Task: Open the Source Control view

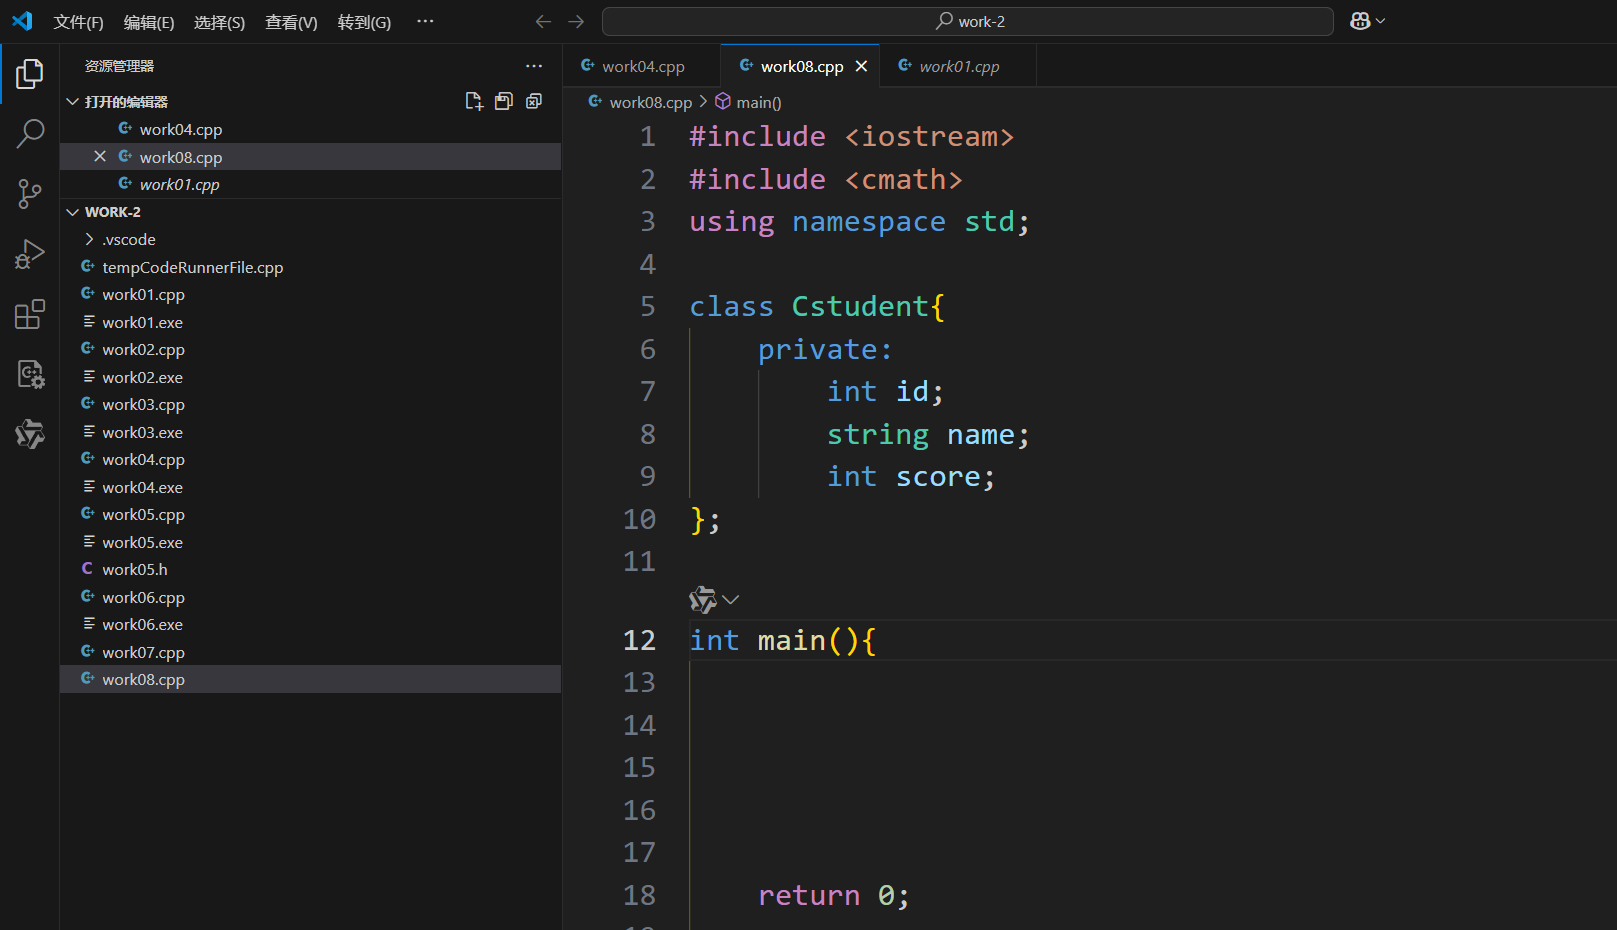Action: tap(31, 193)
